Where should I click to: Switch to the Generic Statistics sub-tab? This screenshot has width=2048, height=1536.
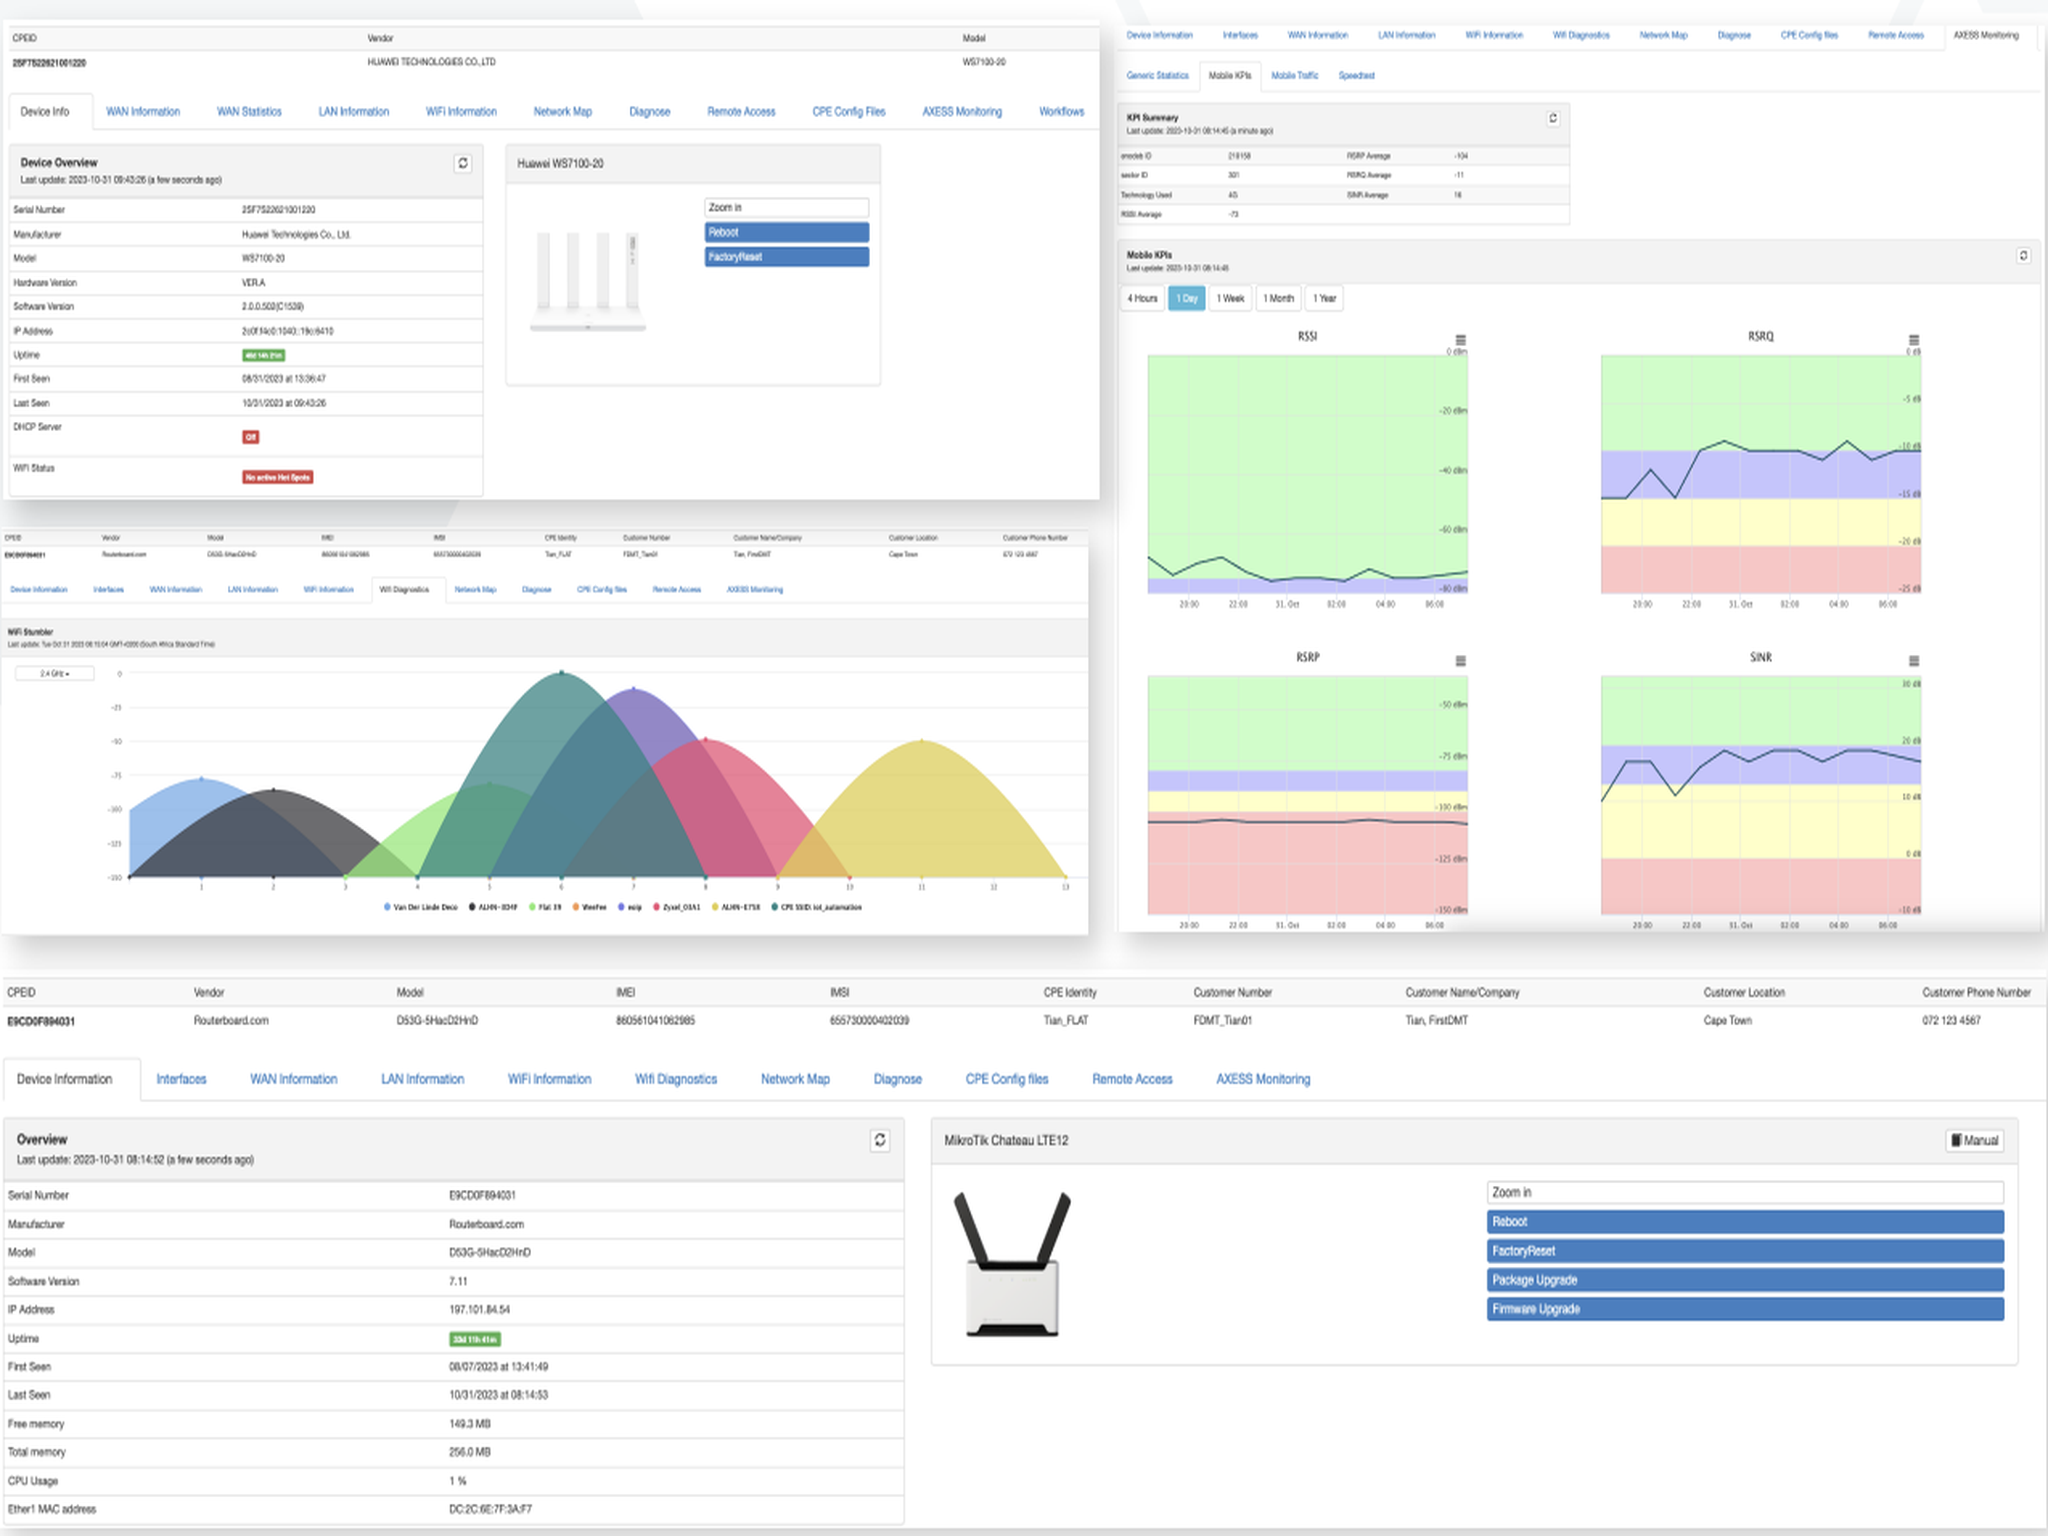pos(1157,76)
